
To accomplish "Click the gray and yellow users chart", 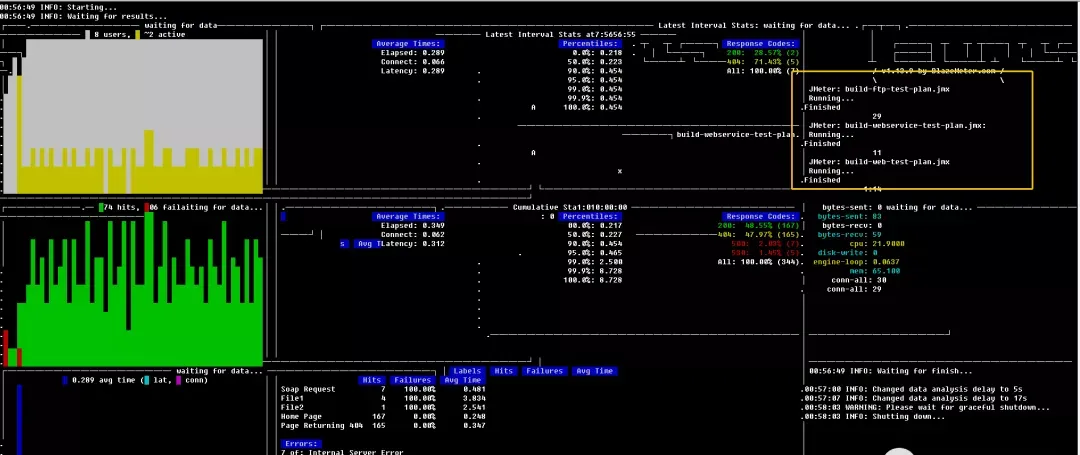I will pyautogui.click(x=134, y=116).
